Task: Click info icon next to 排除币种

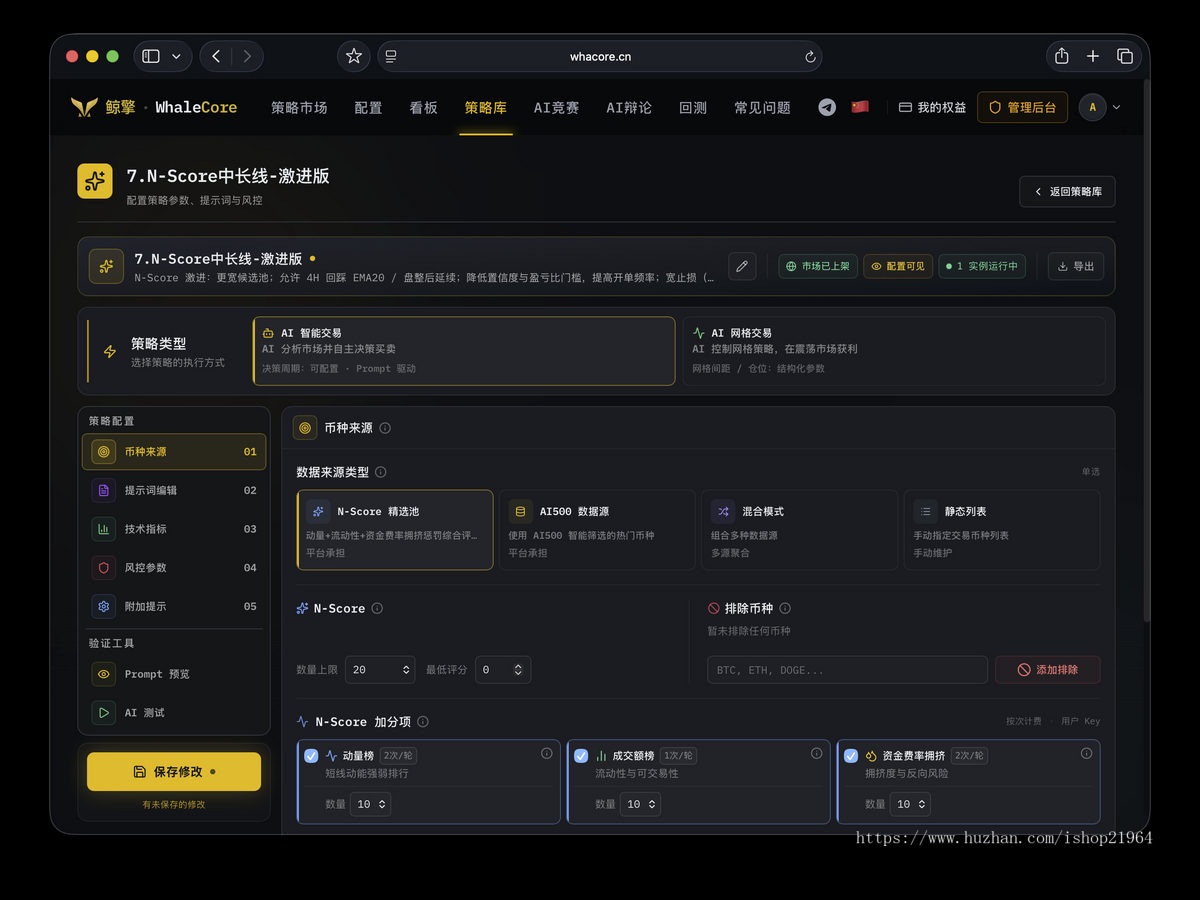Action: [785, 608]
